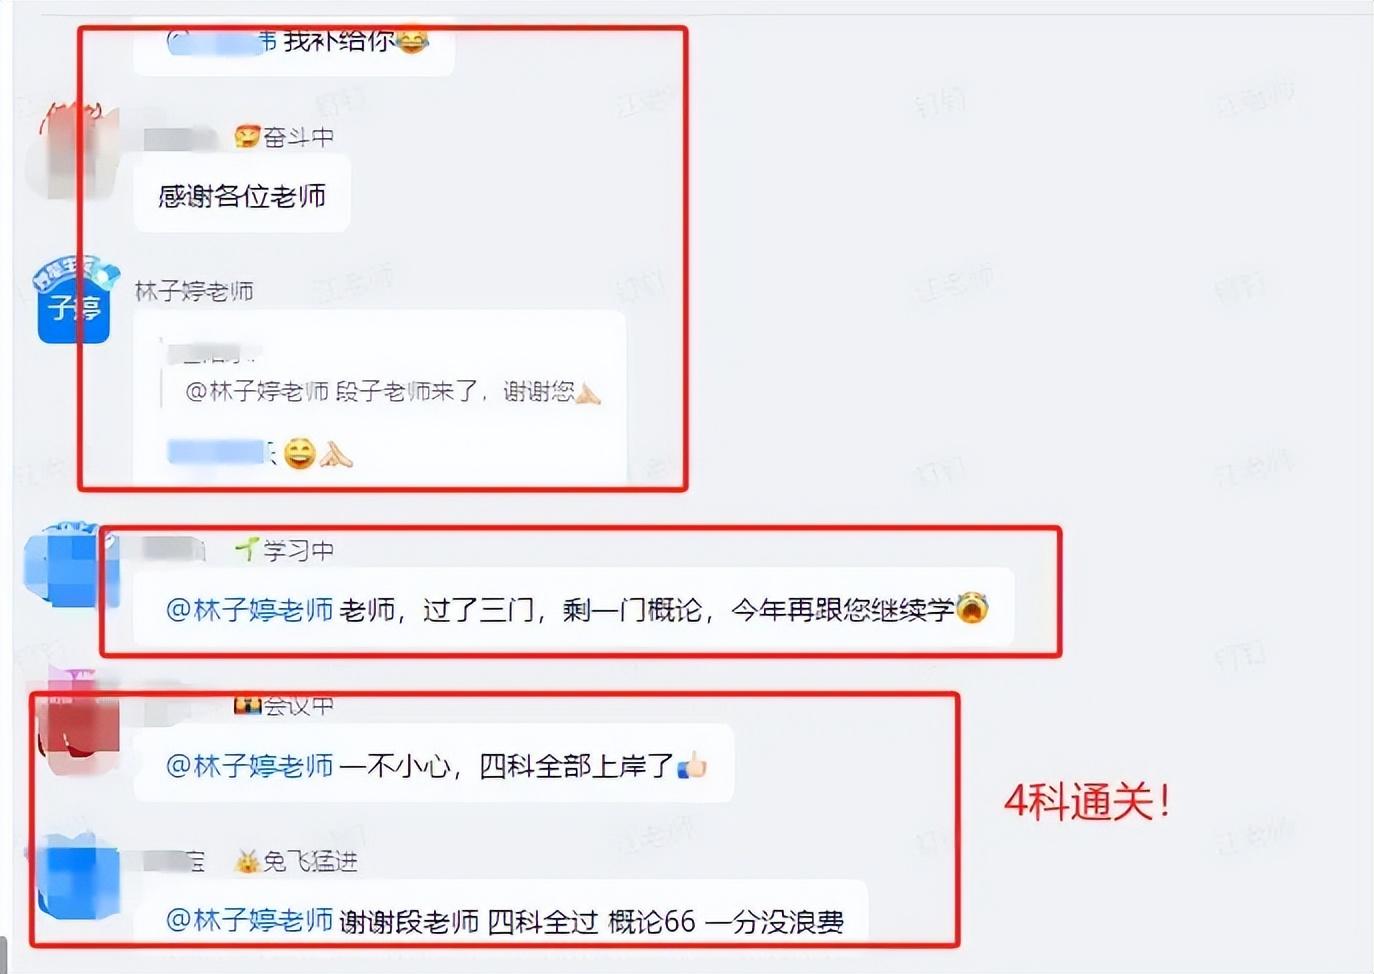
Task: Click the 兔飞猛进 status icon
Action: tap(247, 861)
